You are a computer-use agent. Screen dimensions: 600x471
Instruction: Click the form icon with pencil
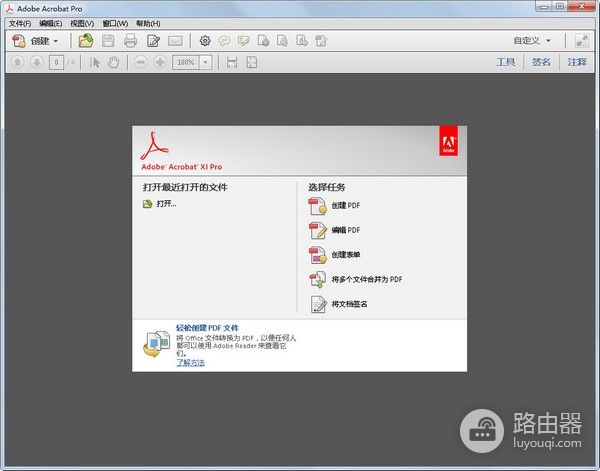tap(321, 41)
